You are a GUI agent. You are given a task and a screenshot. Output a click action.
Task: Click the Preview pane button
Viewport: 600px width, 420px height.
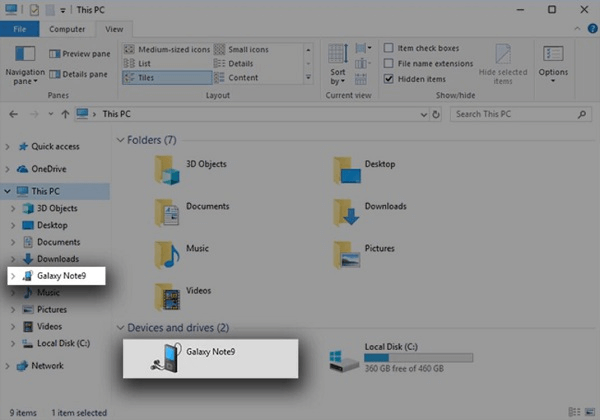point(84,53)
